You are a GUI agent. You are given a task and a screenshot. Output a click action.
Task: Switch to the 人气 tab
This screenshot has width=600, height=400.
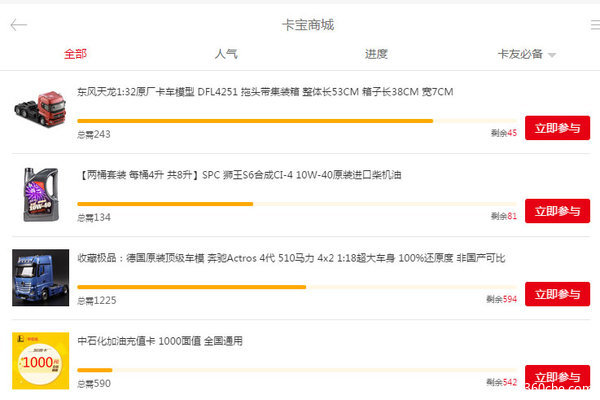[x=226, y=54]
